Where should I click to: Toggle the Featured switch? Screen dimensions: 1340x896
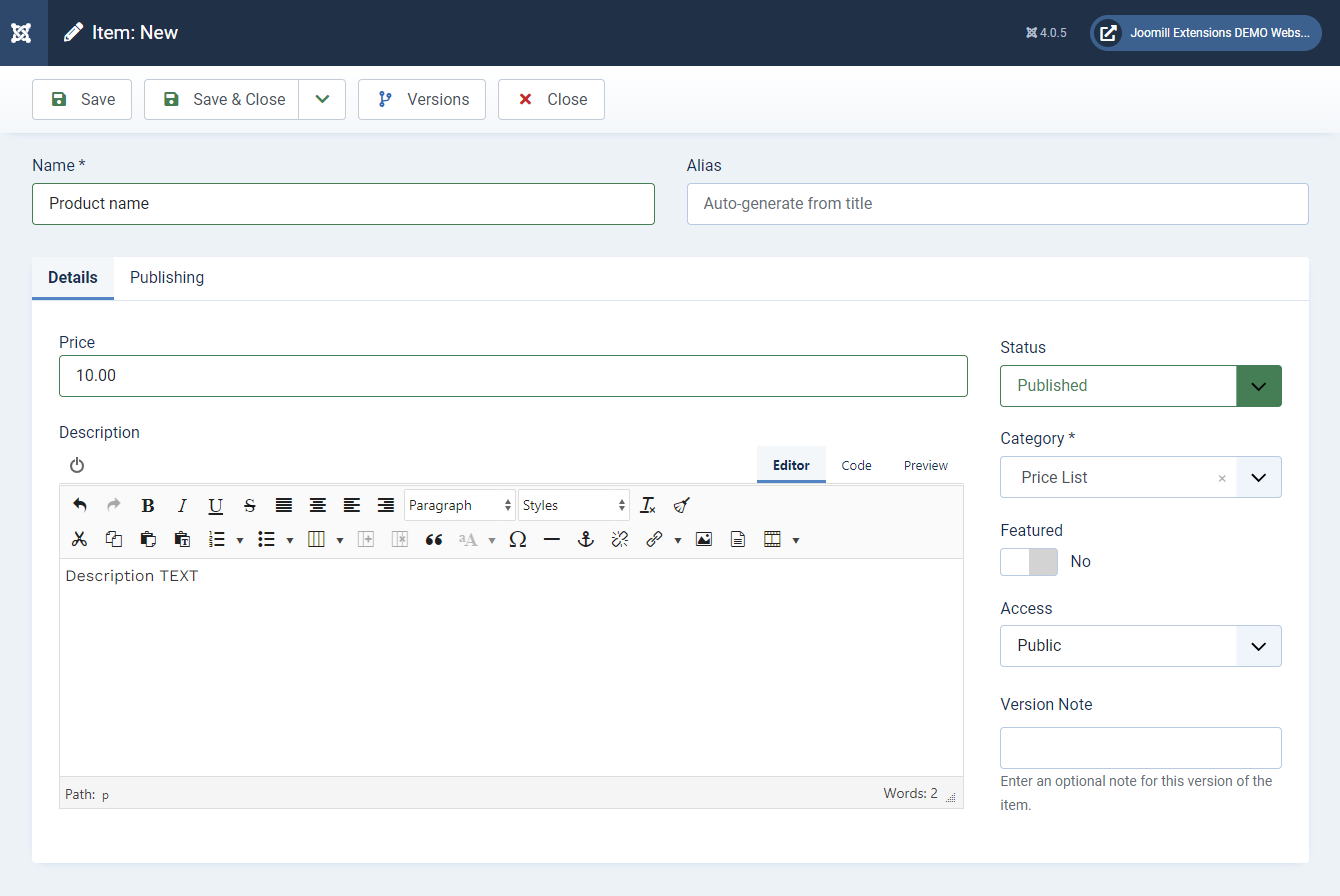coord(1028,562)
